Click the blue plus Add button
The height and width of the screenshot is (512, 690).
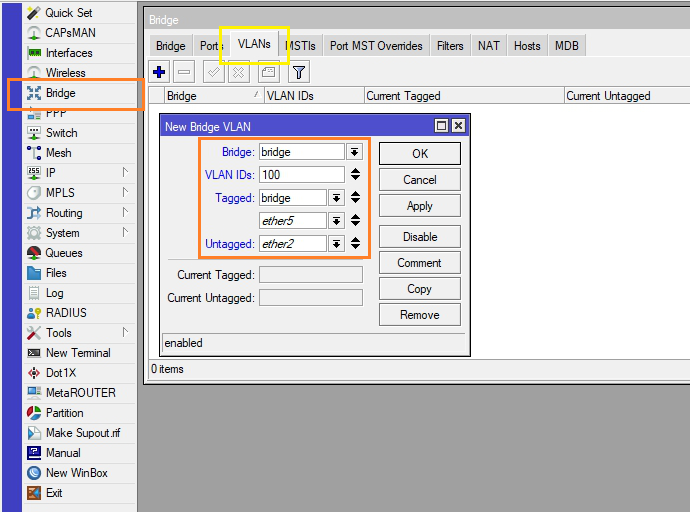click(160, 72)
